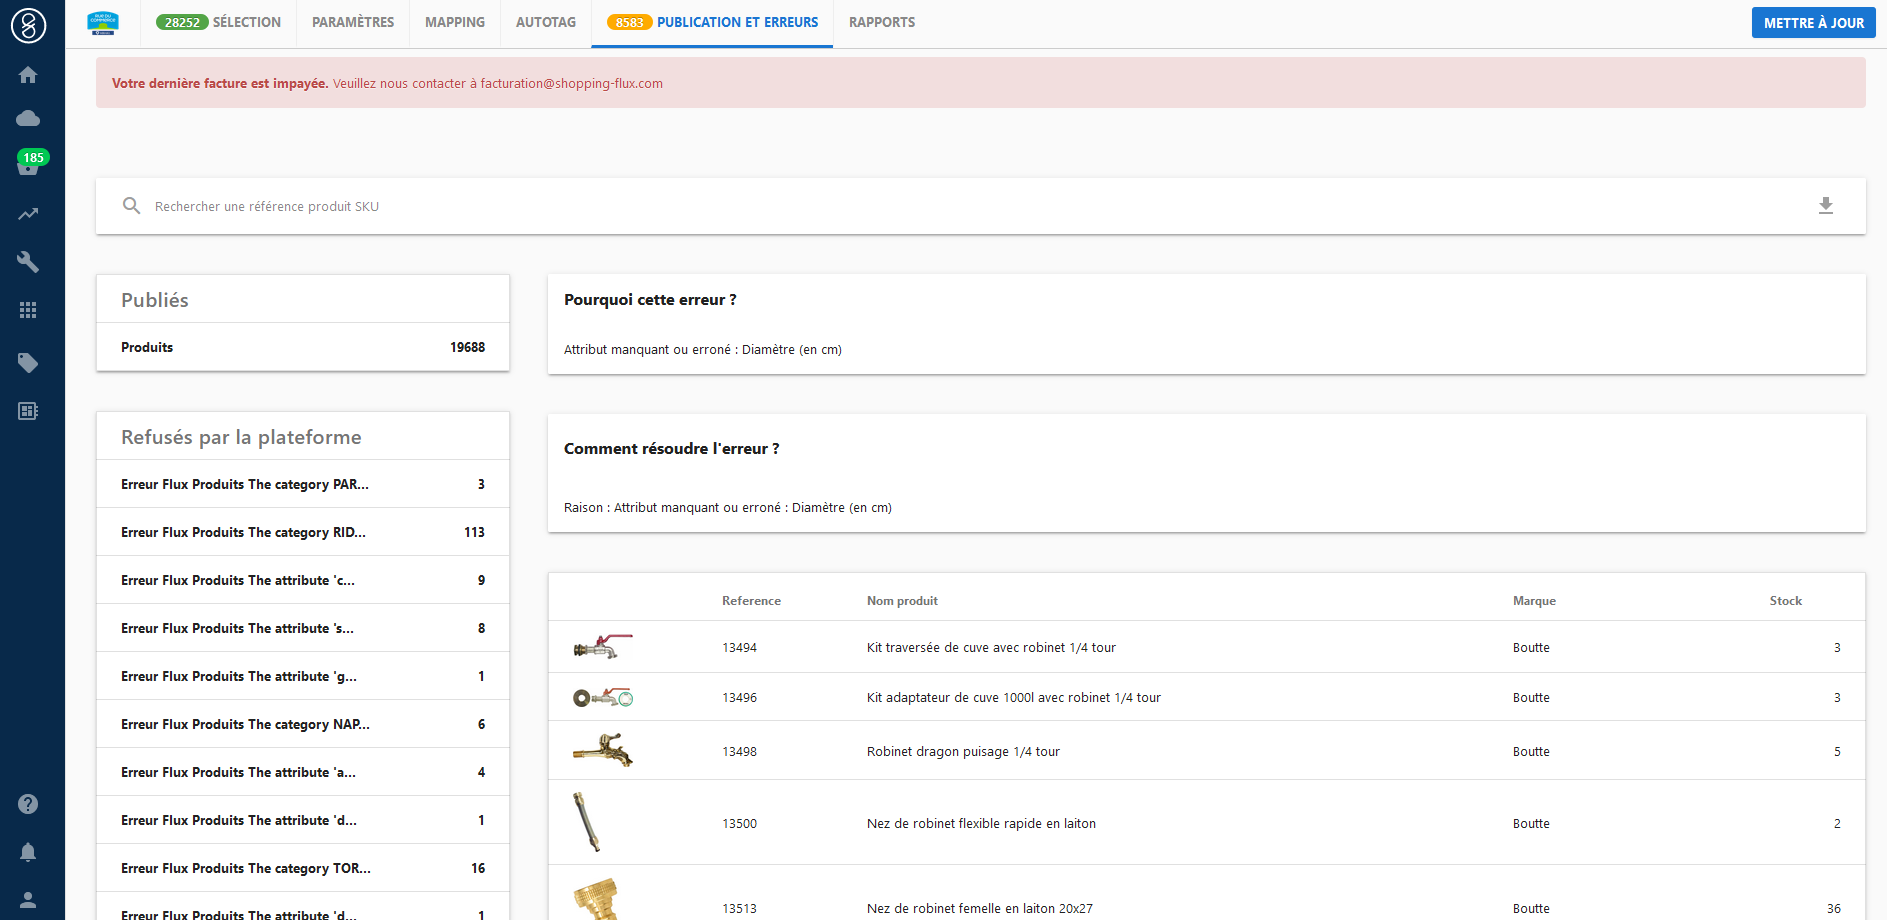The image size is (1887, 920).
Task: Click the channel logo near the tabs
Action: (x=103, y=22)
